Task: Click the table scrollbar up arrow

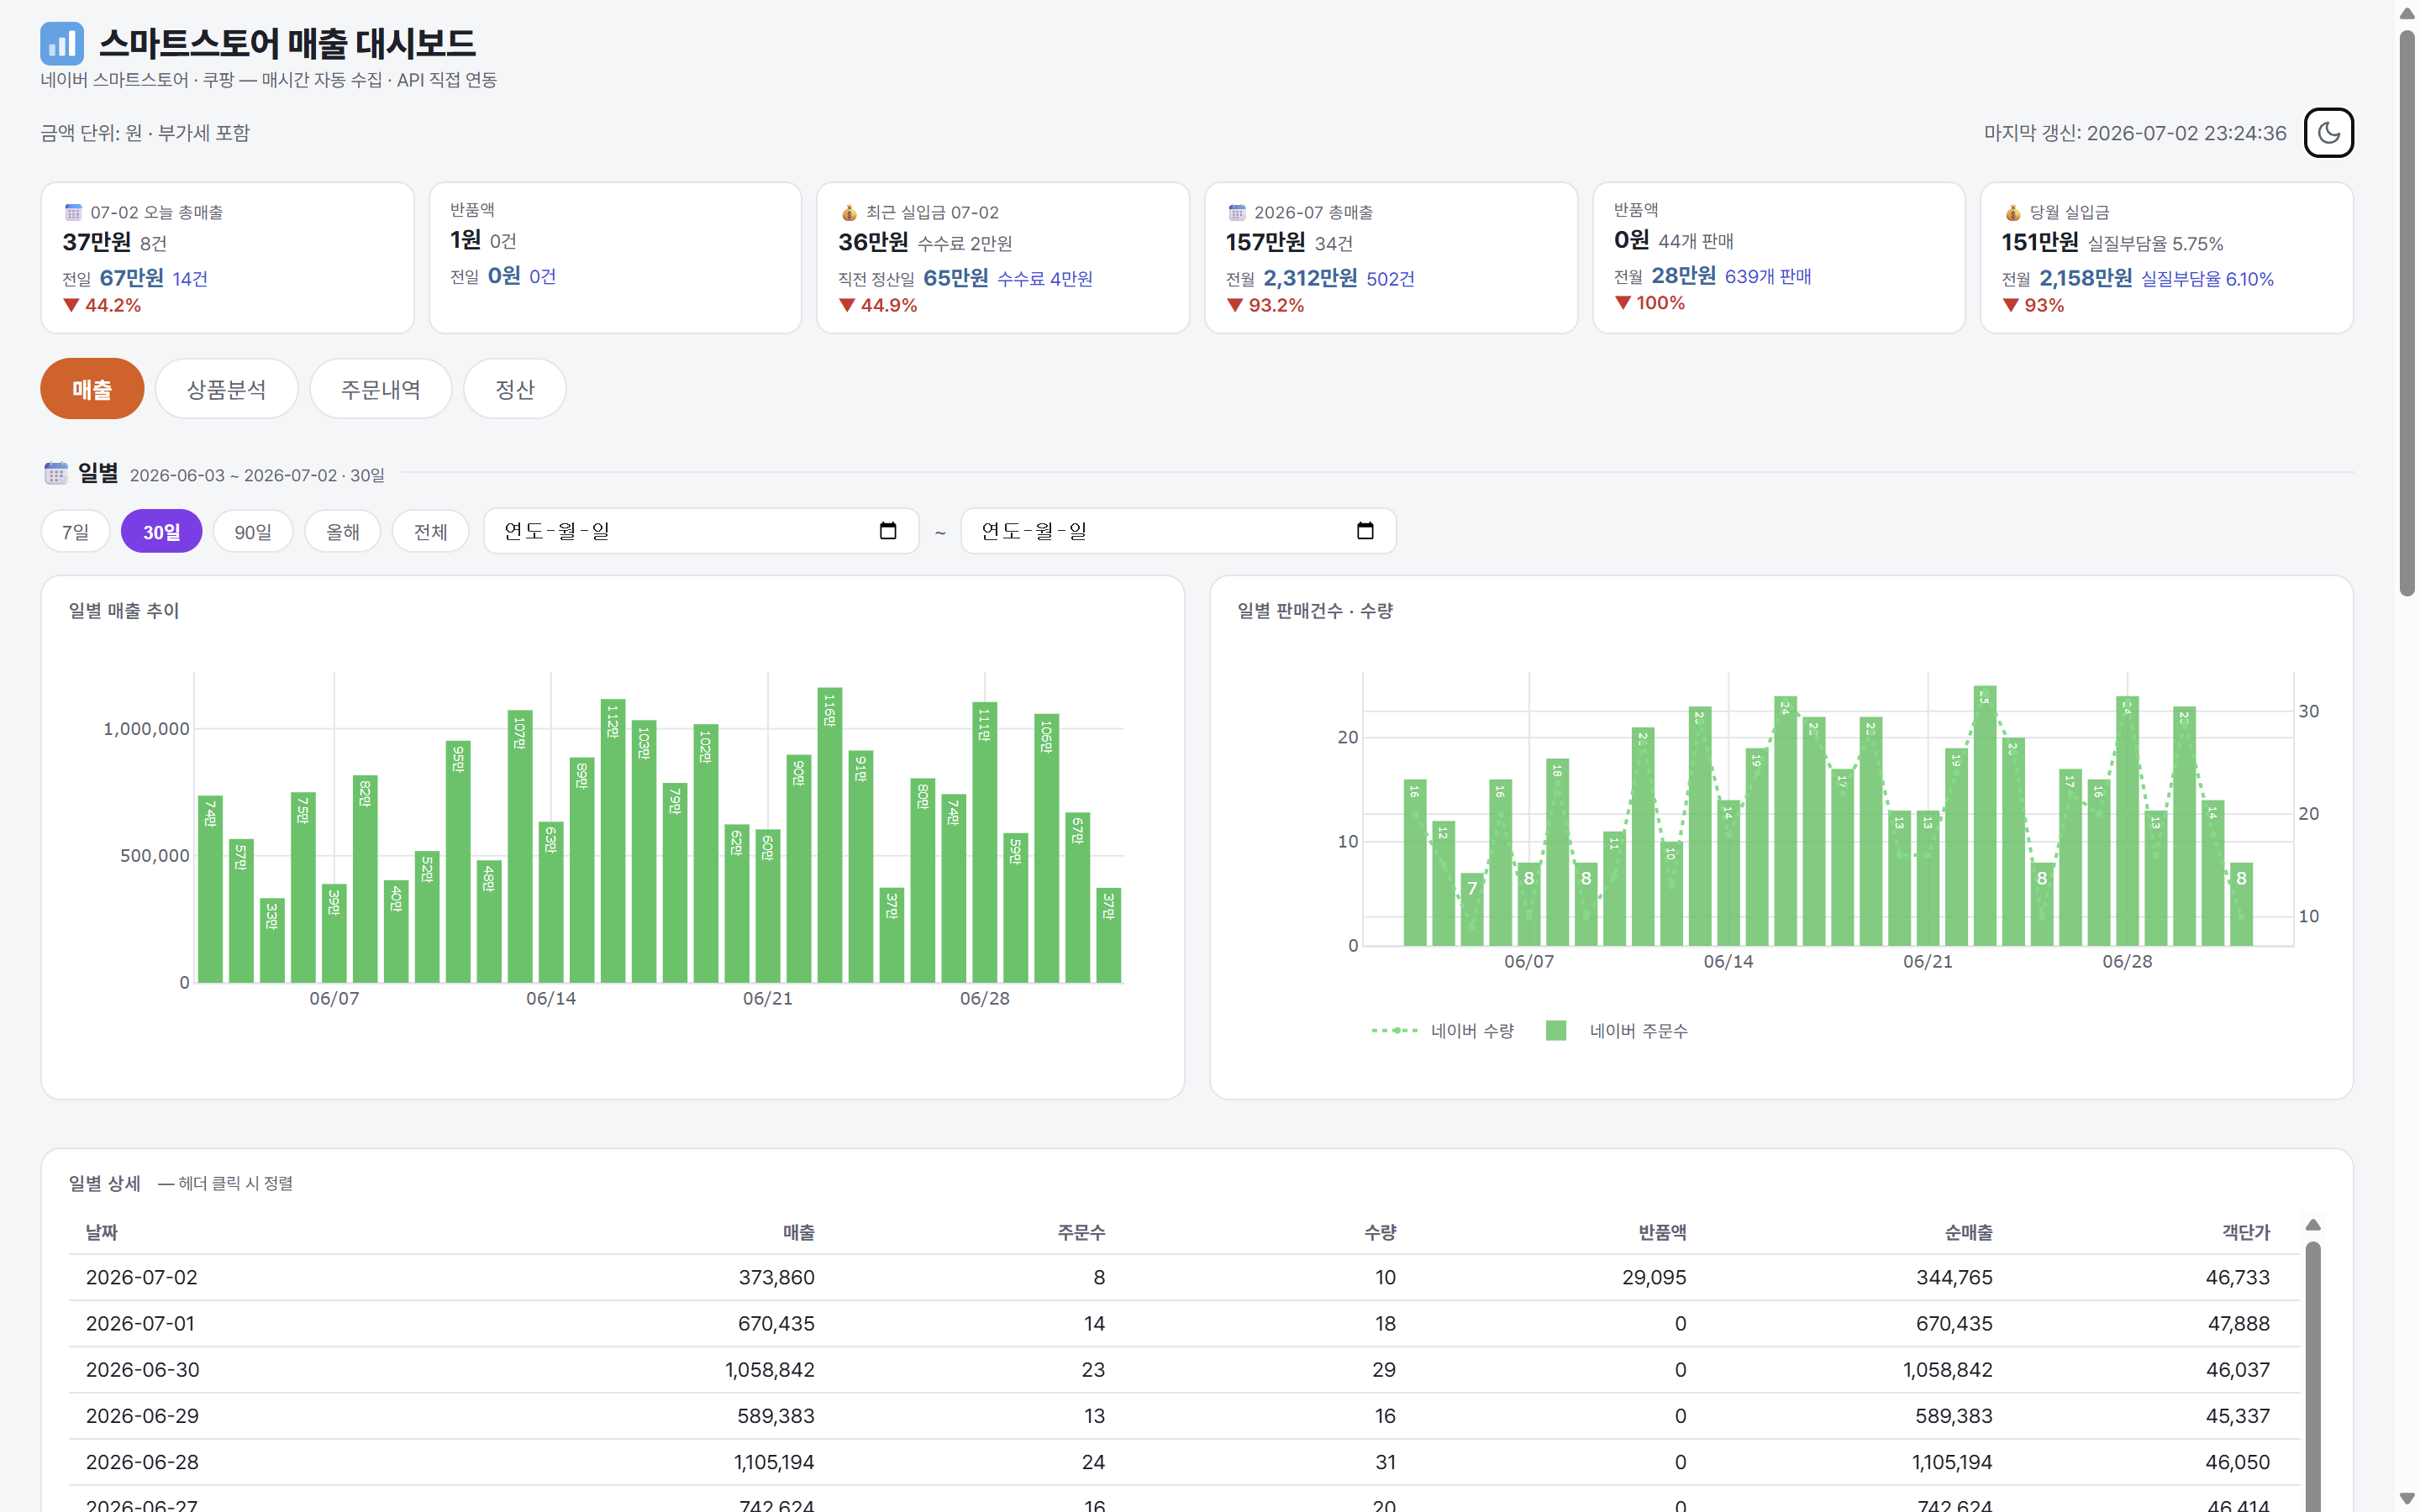Action: pos(2313,1226)
